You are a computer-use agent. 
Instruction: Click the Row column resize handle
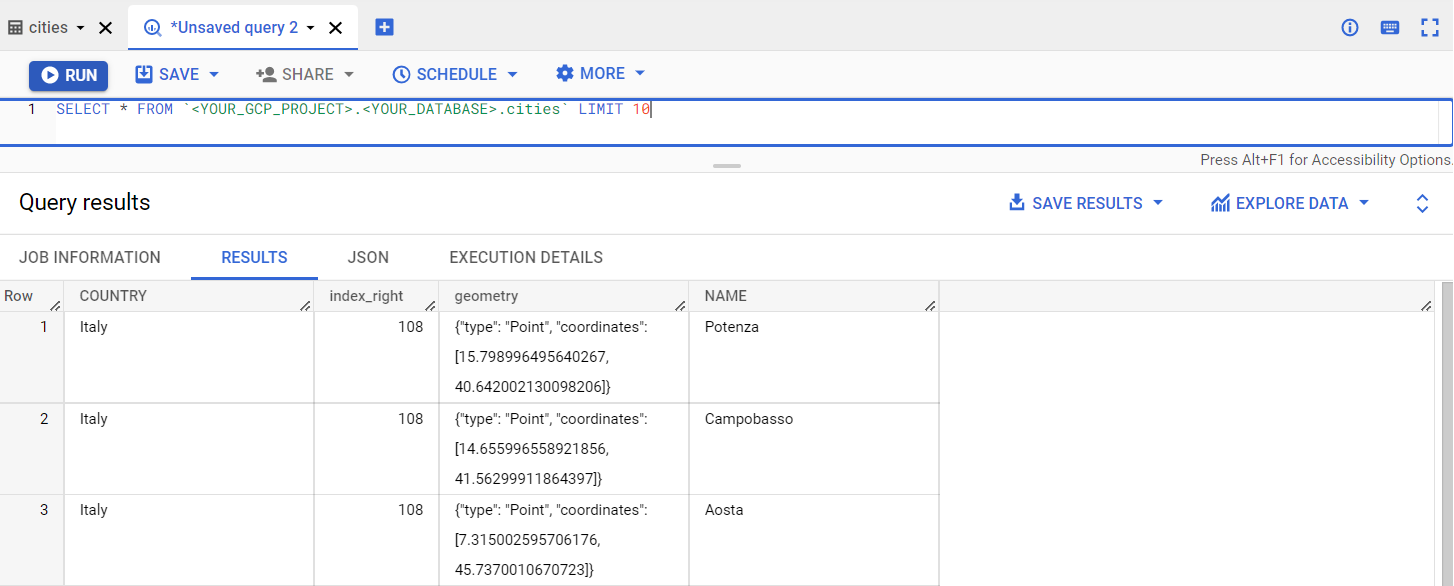point(56,306)
